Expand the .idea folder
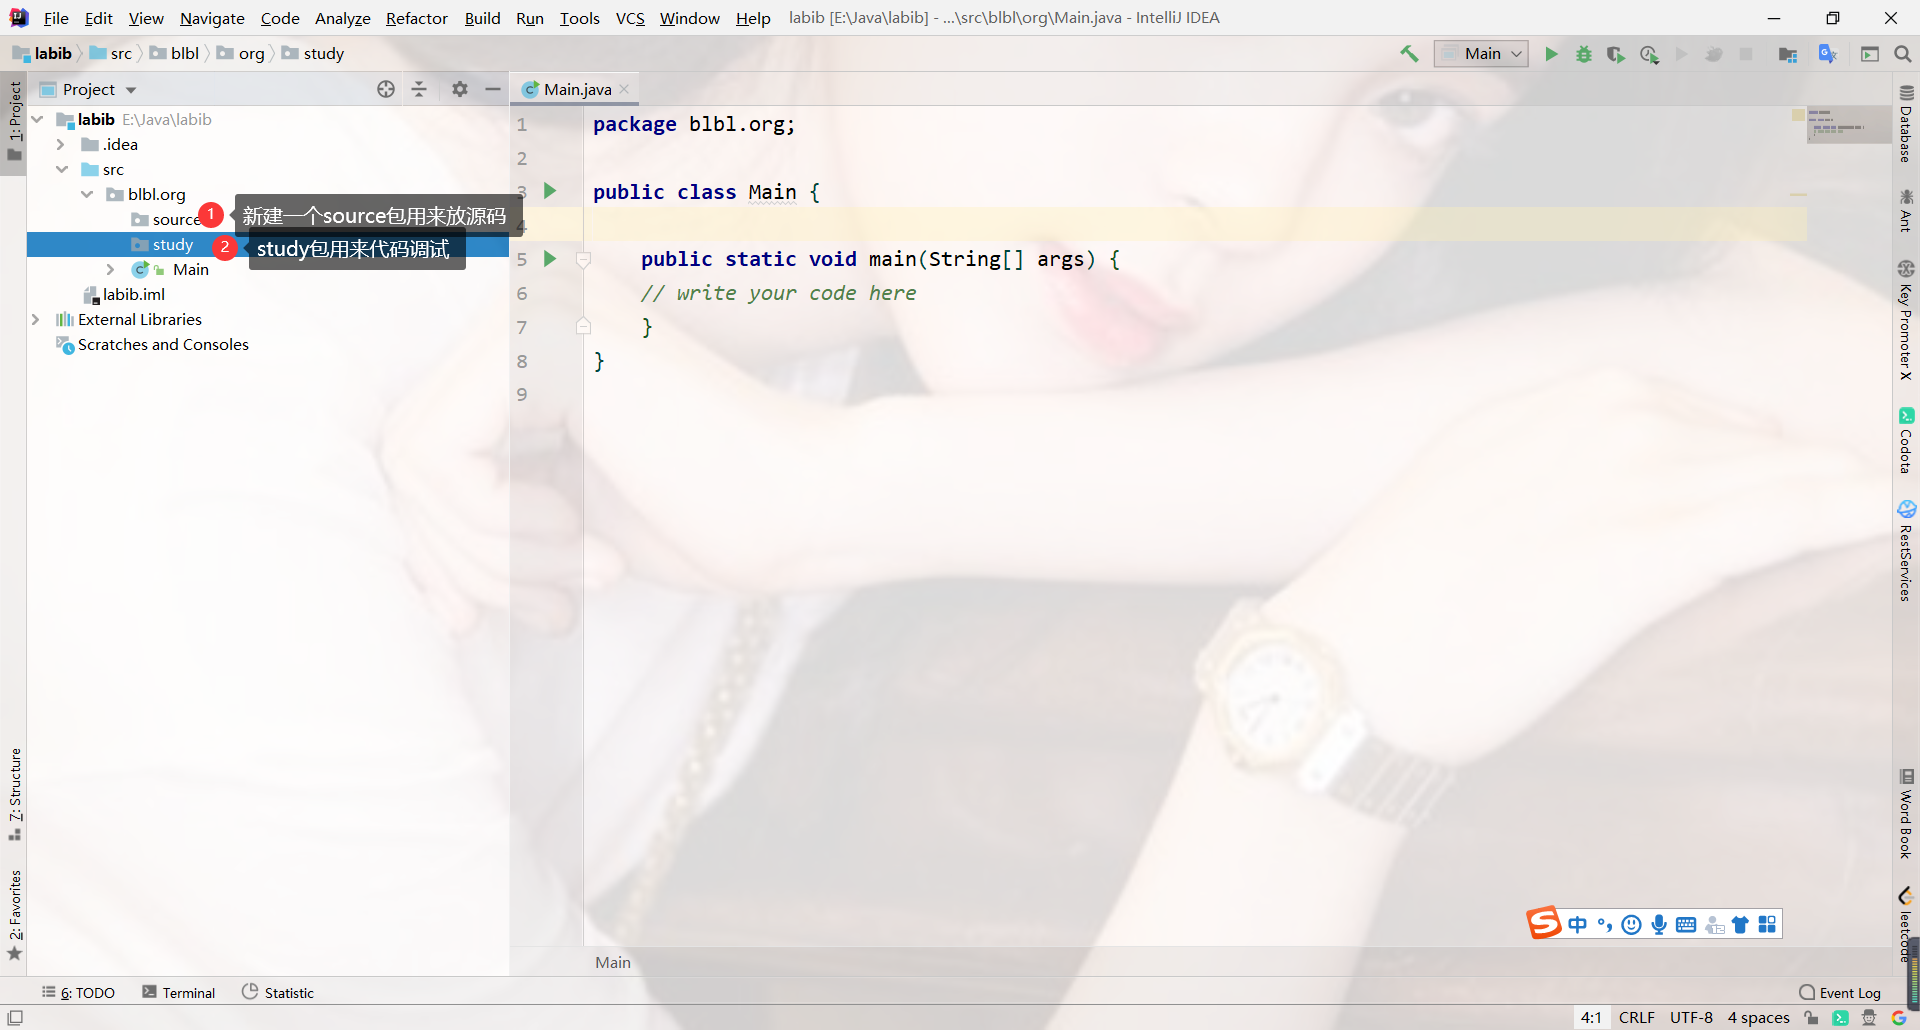The image size is (1920, 1030). [x=61, y=144]
